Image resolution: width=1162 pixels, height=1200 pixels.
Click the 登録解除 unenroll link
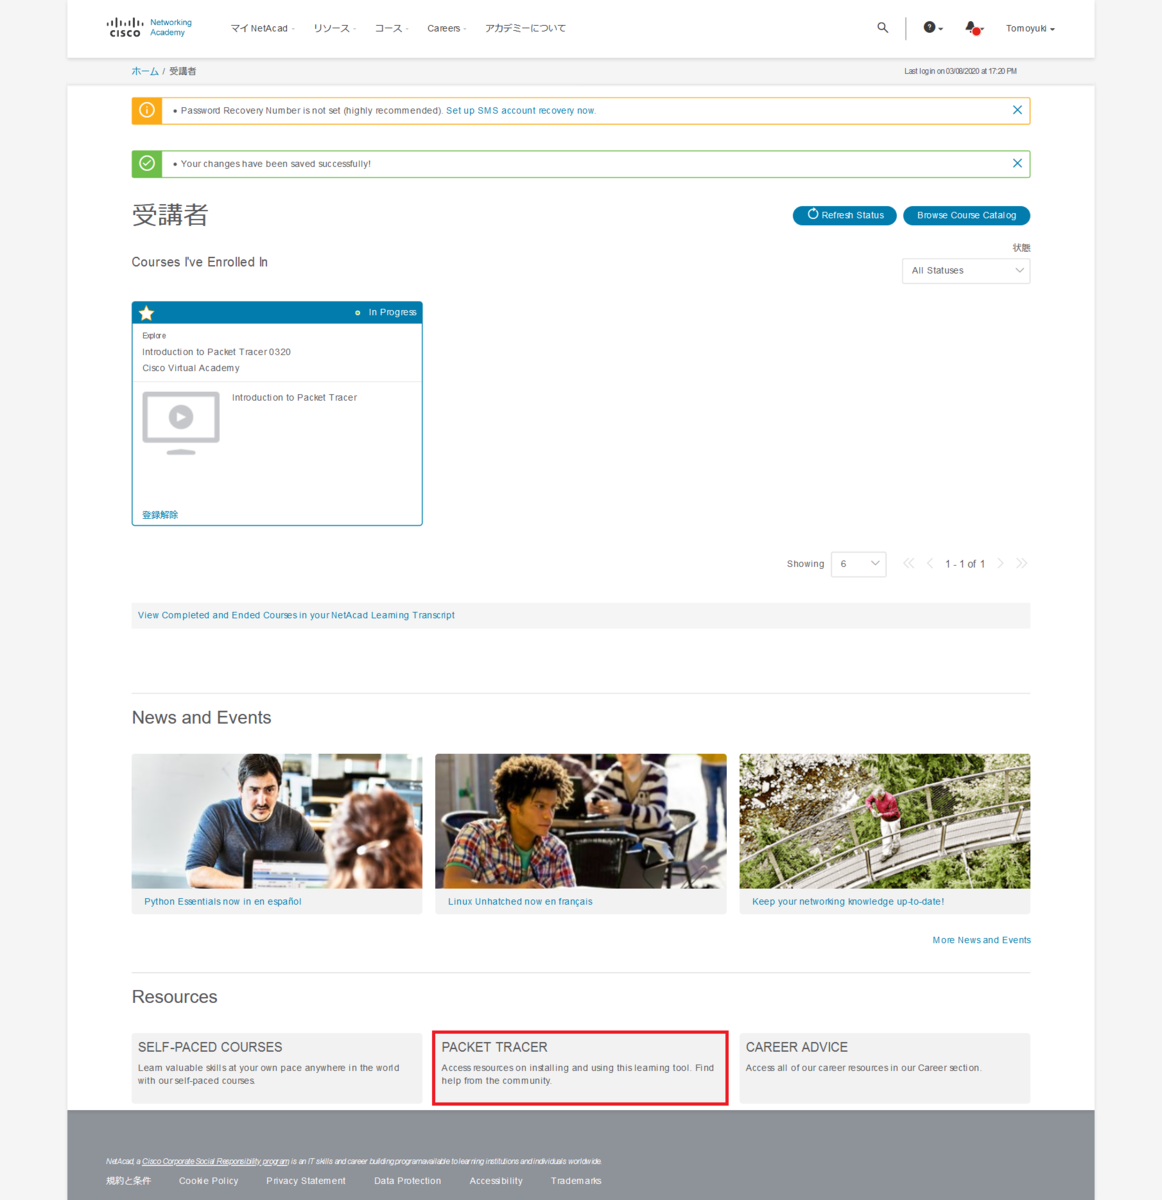pyautogui.click(x=160, y=514)
